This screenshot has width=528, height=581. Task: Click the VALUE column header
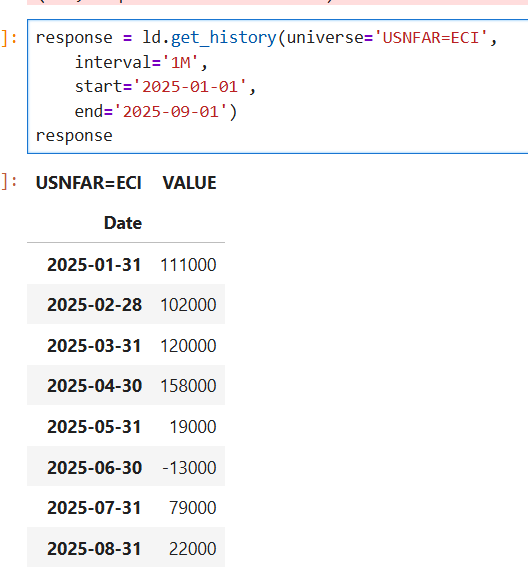(189, 183)
